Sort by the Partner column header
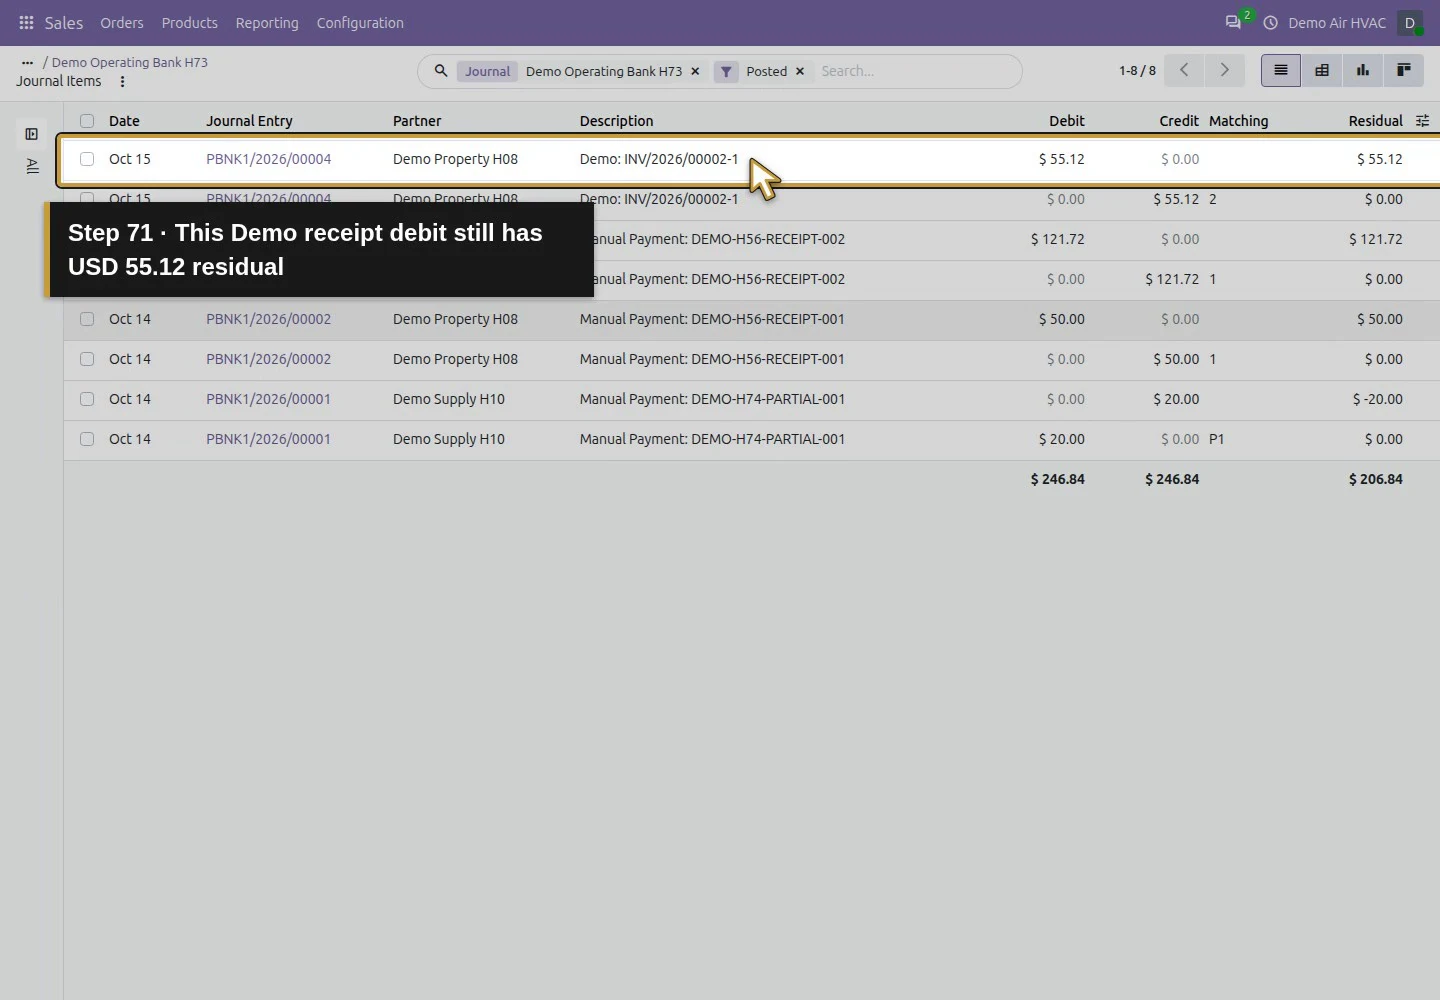This screenshot has width=1440, height=1000. pyautogui.click(x=417, y=121)
